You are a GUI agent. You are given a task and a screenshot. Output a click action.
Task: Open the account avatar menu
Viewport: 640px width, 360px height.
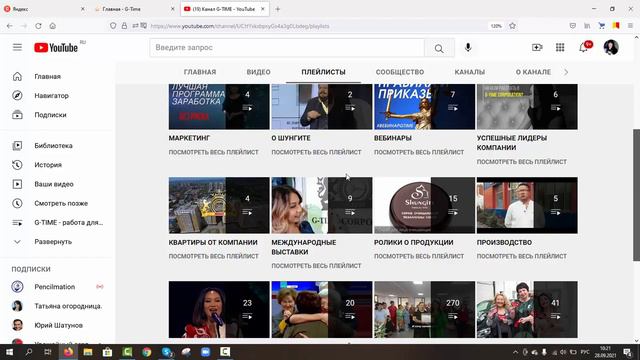[611, 48]
